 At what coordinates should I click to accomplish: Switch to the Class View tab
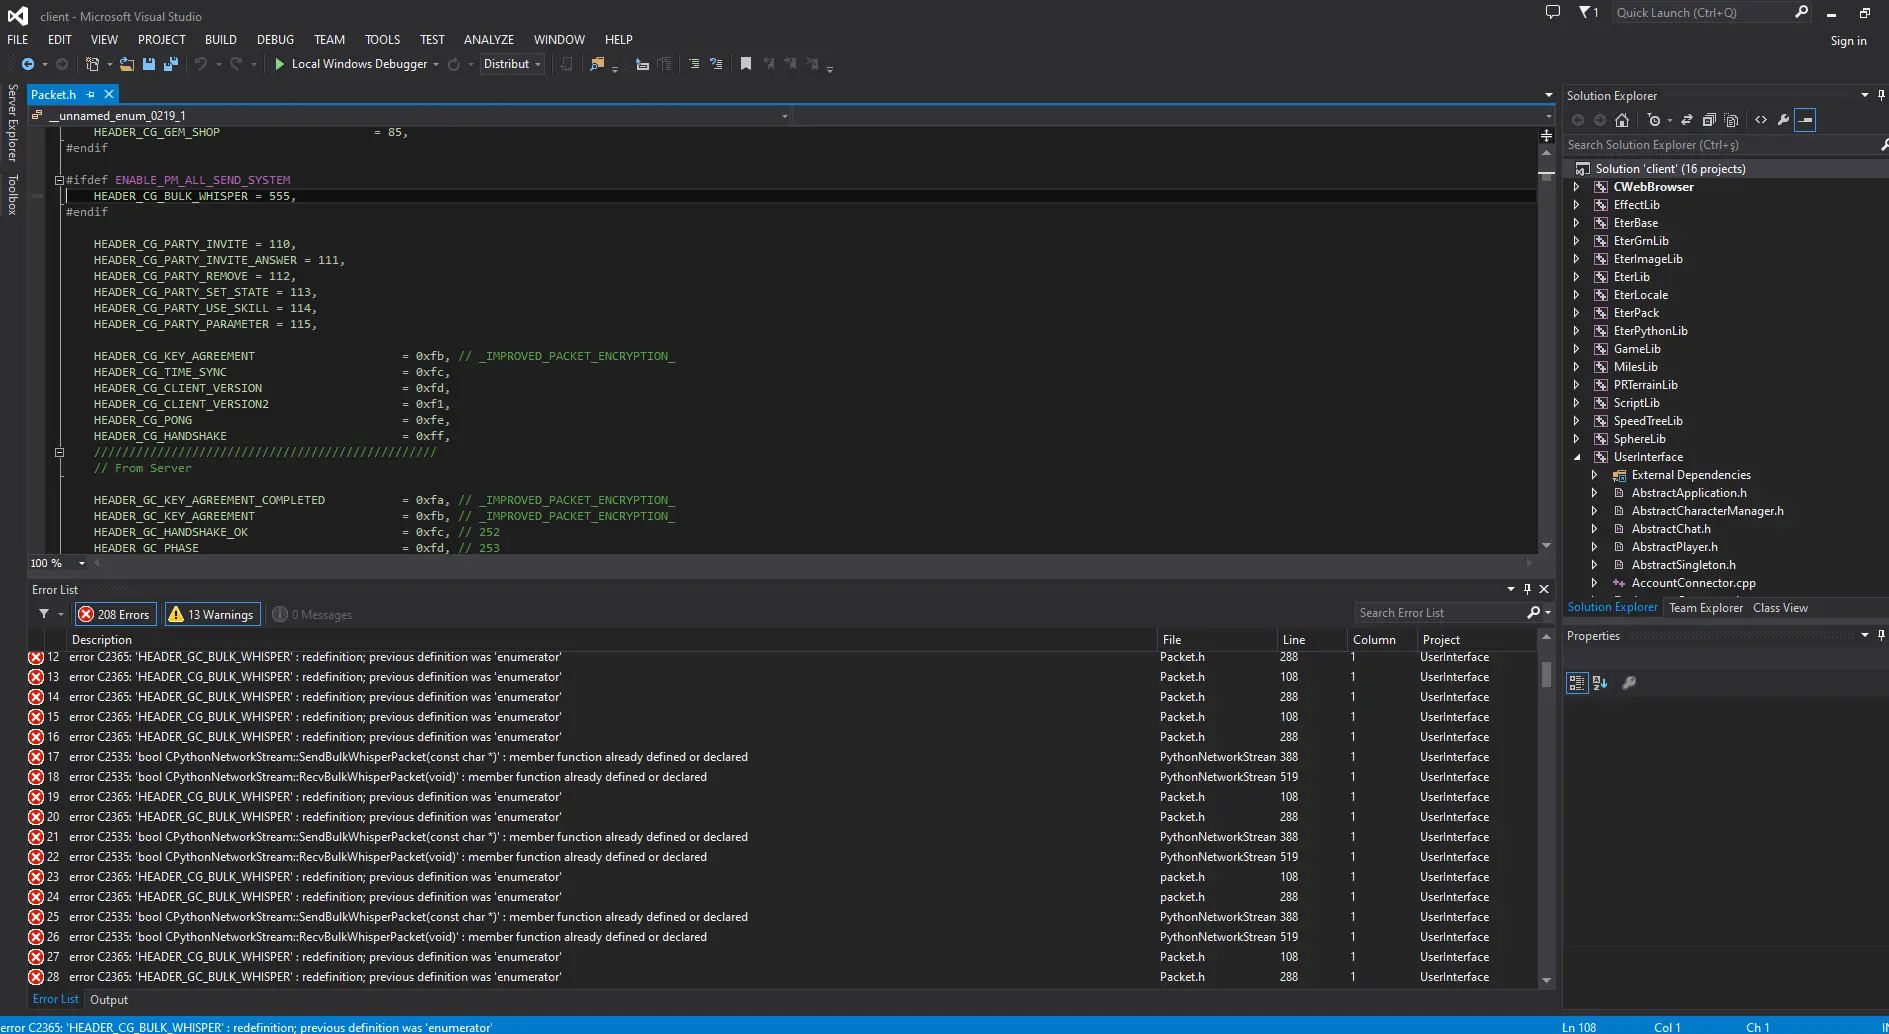pos(1779,608)
